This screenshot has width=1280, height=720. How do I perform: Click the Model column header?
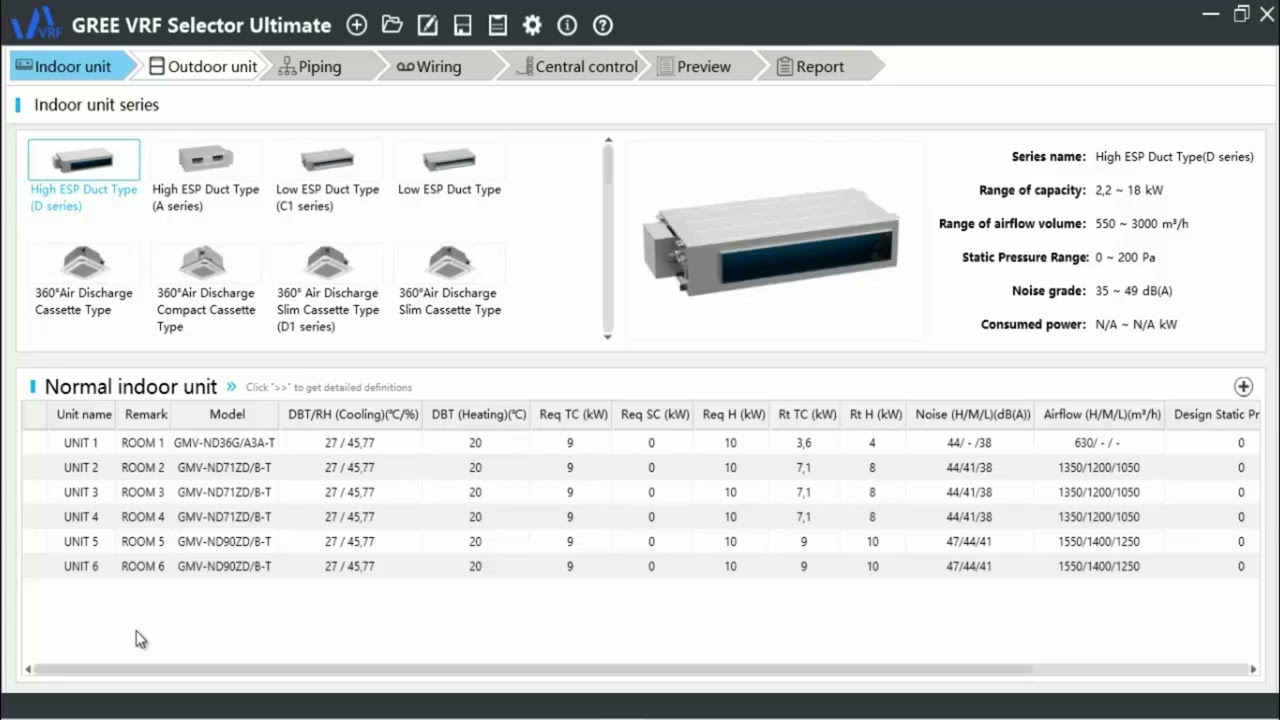[227, 414]
